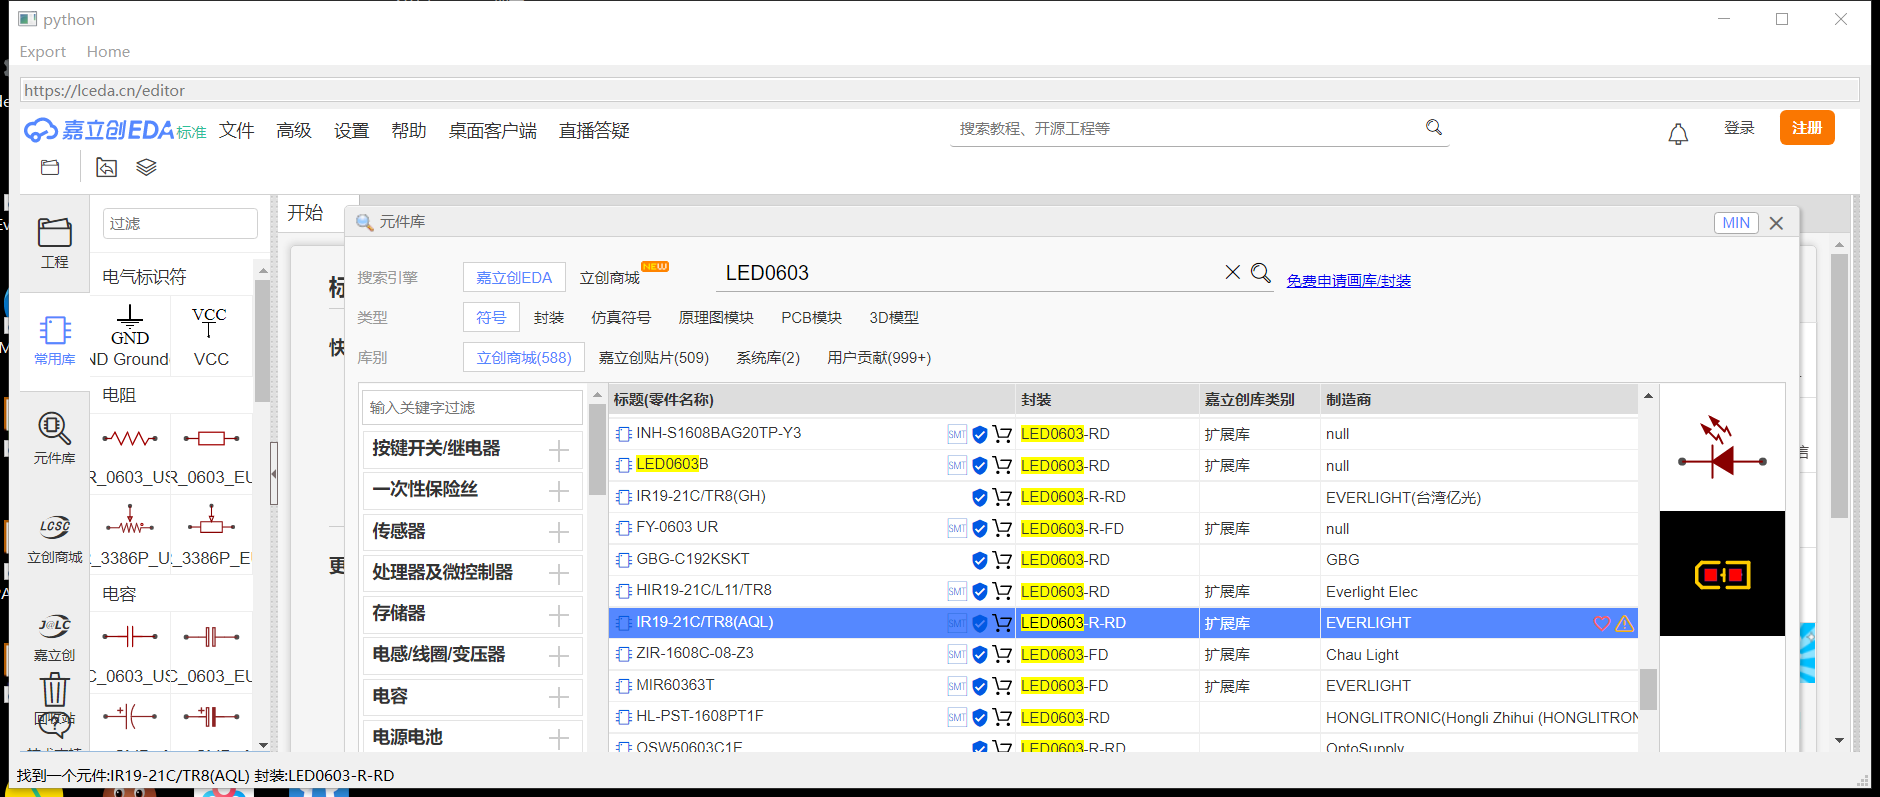This screenshot has height=797, width=1880.
Task: Place the R_0603_EU resistor symbol
Action: tap(211, 455)
